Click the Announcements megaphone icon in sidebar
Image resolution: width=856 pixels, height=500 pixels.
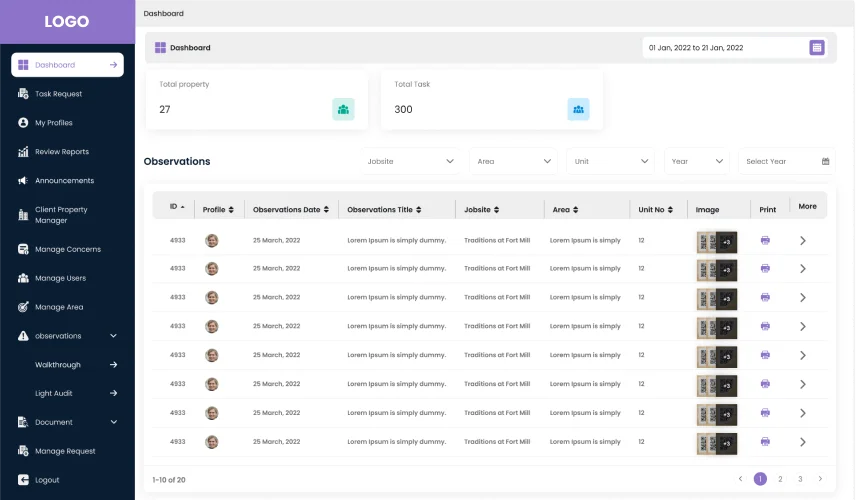(x=23, y=181)
